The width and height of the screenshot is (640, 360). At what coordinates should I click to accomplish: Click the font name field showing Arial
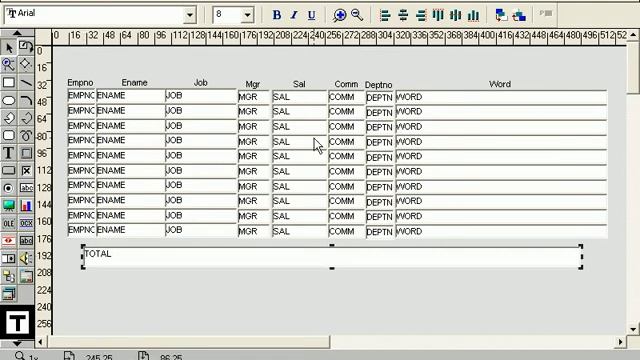pyautogui.click(x=94, y=15)
